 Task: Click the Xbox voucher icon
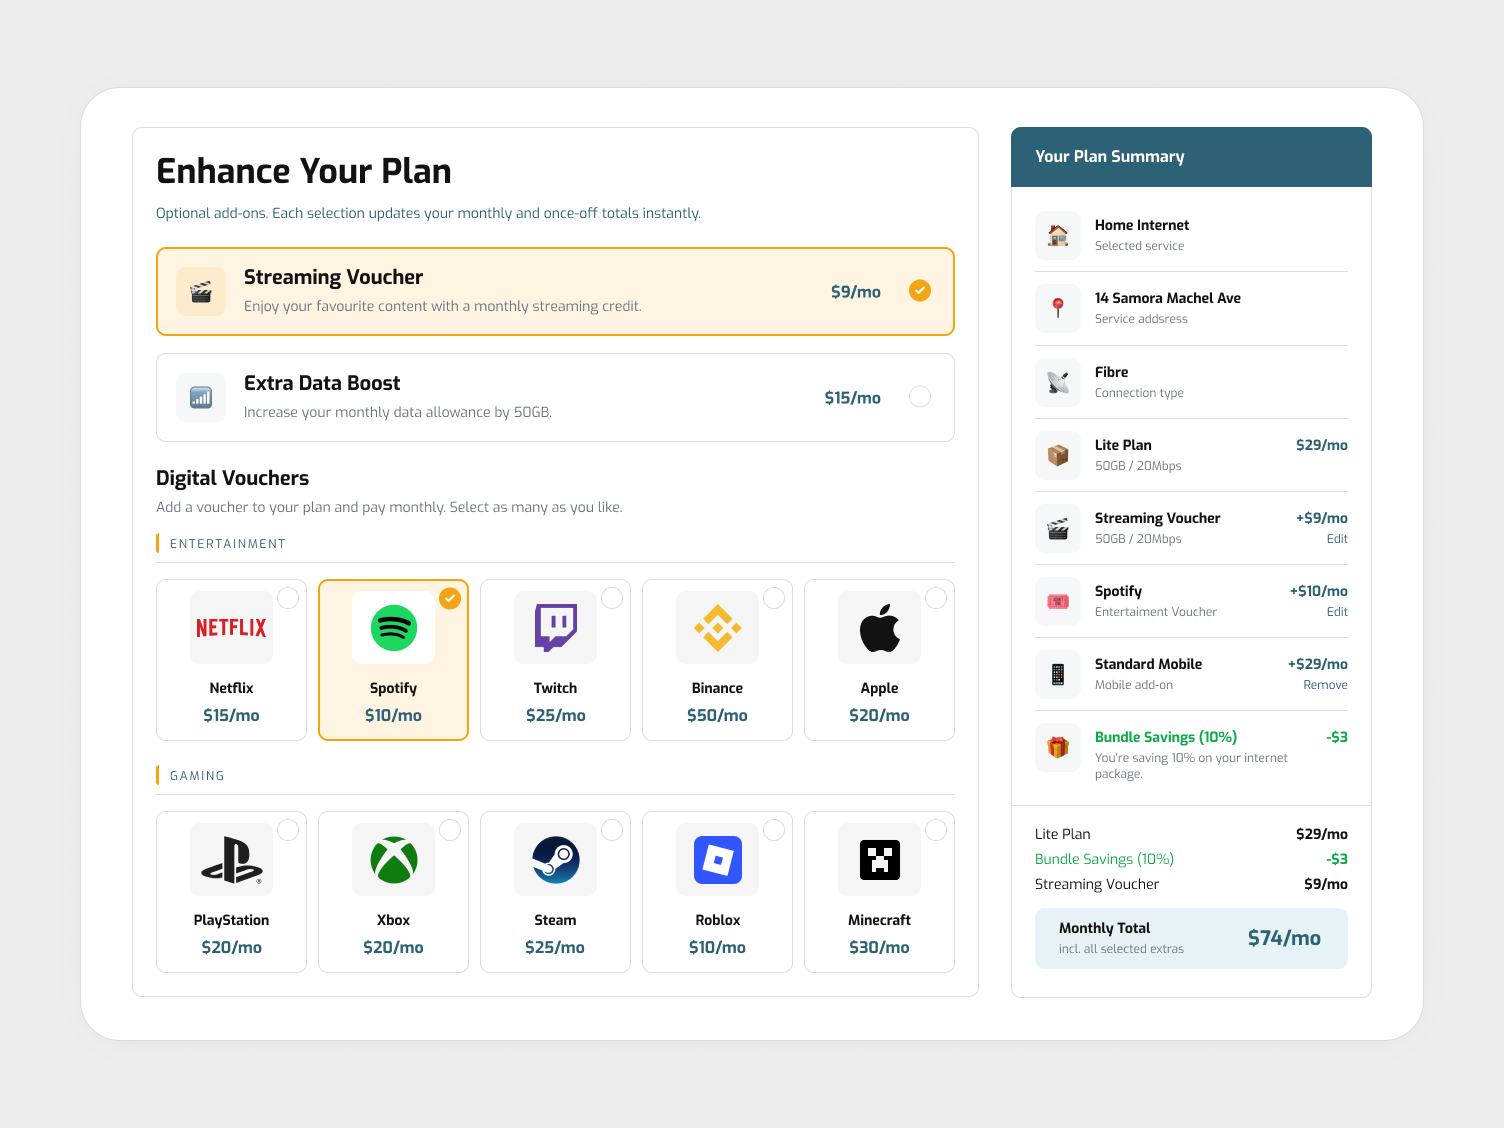(393, 859)
